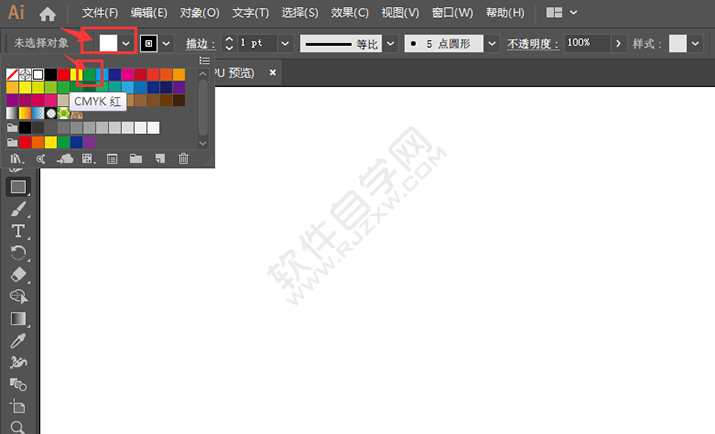715x434 pixels.
Task: Pick the black-to-white gradient swatch
Action: coord(12,113)
